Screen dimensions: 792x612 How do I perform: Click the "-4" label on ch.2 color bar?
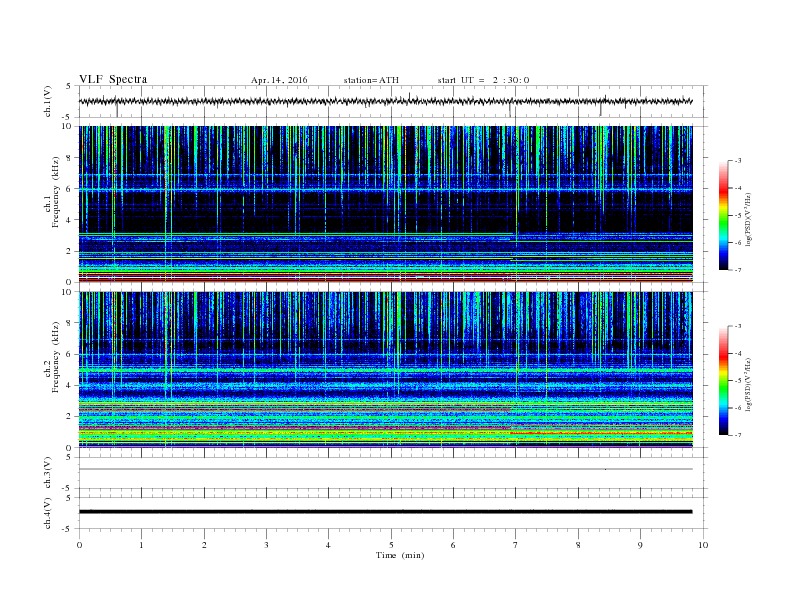click(738, 353)
